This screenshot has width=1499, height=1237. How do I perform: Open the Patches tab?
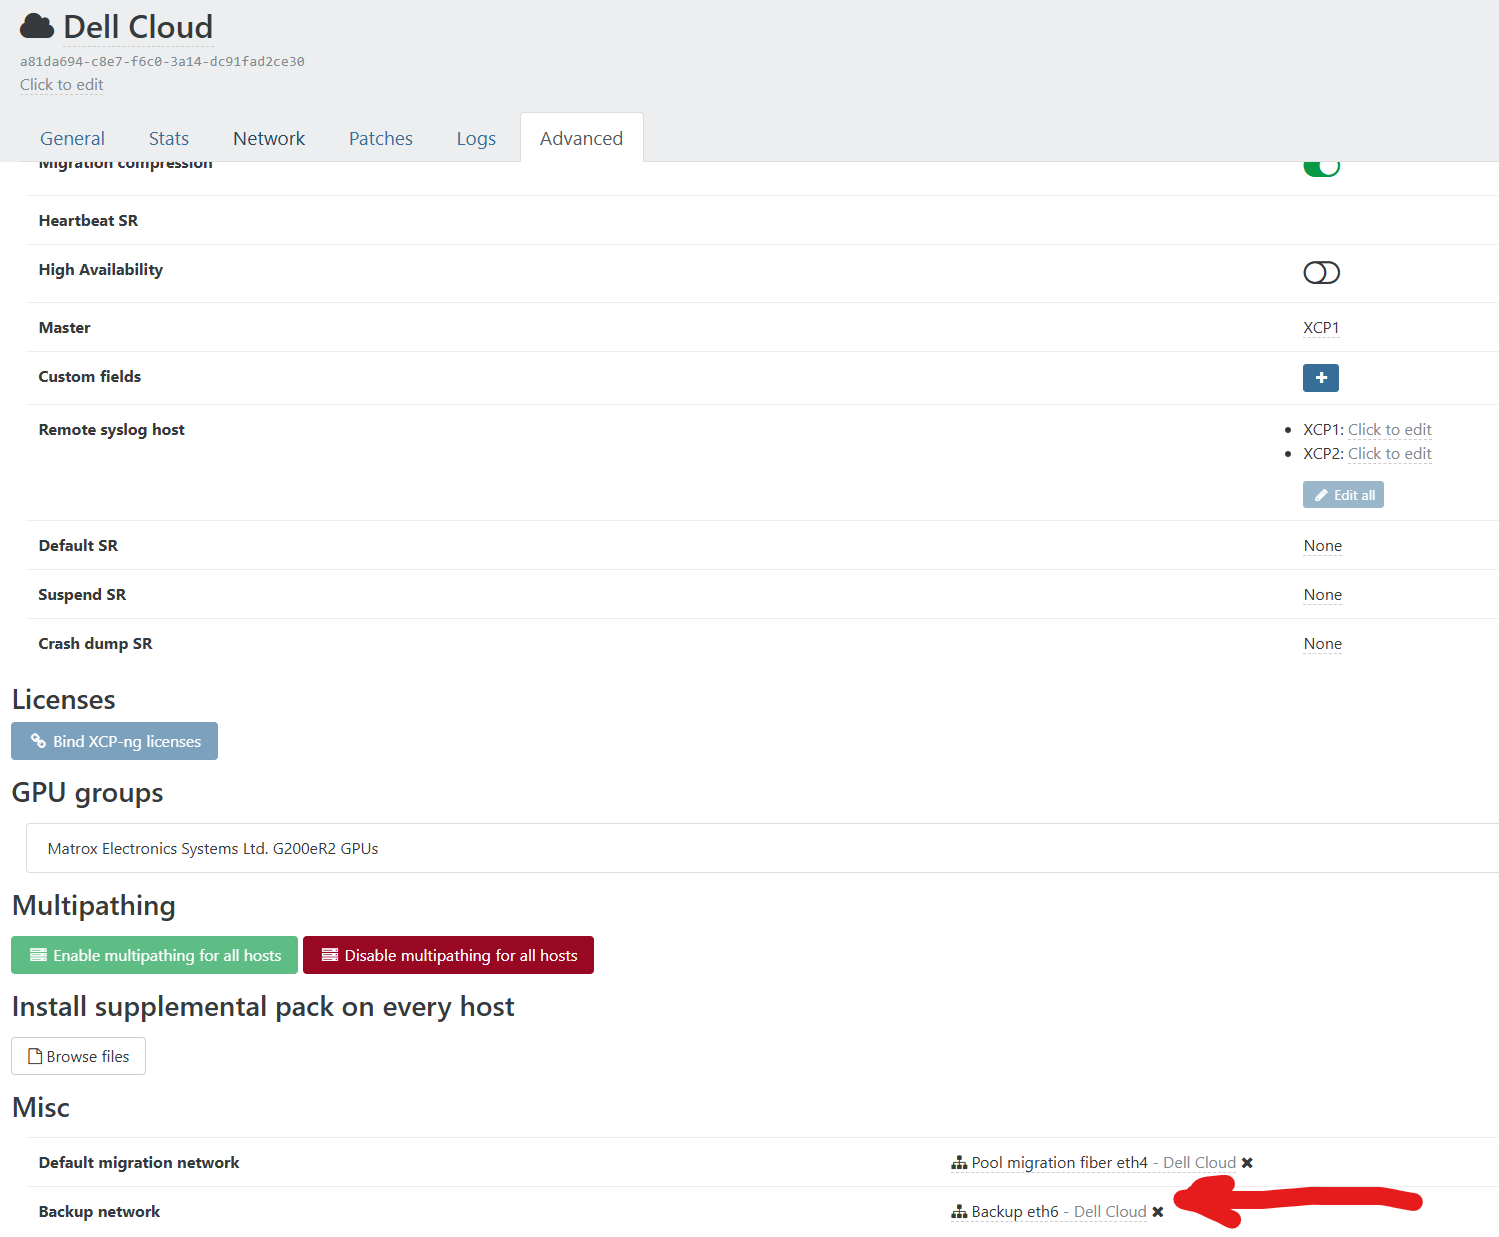click(x=380, y=139)
